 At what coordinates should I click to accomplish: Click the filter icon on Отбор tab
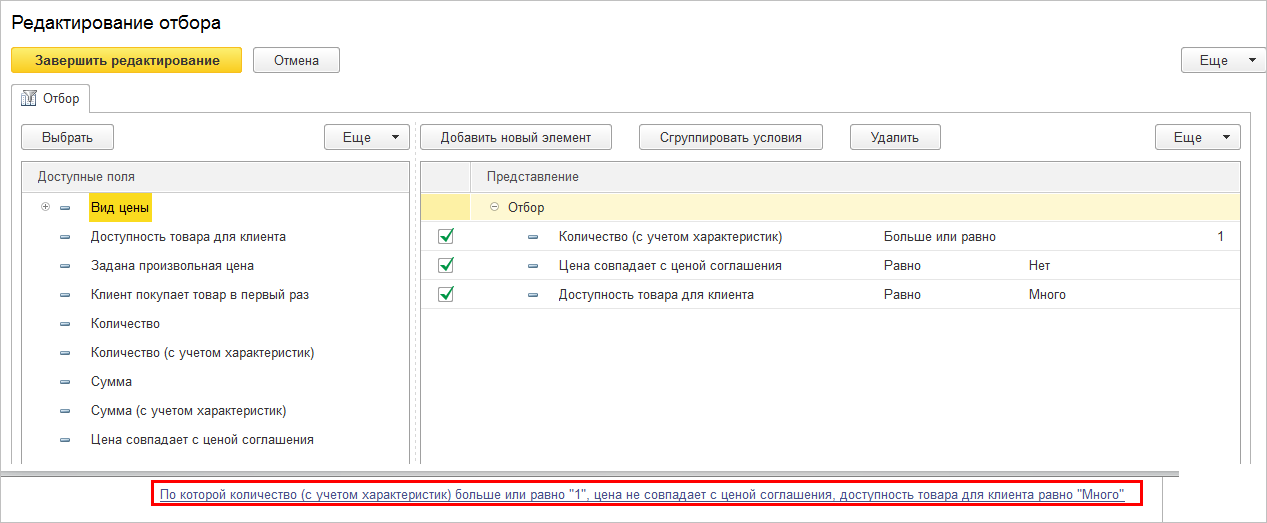point(29,99)
